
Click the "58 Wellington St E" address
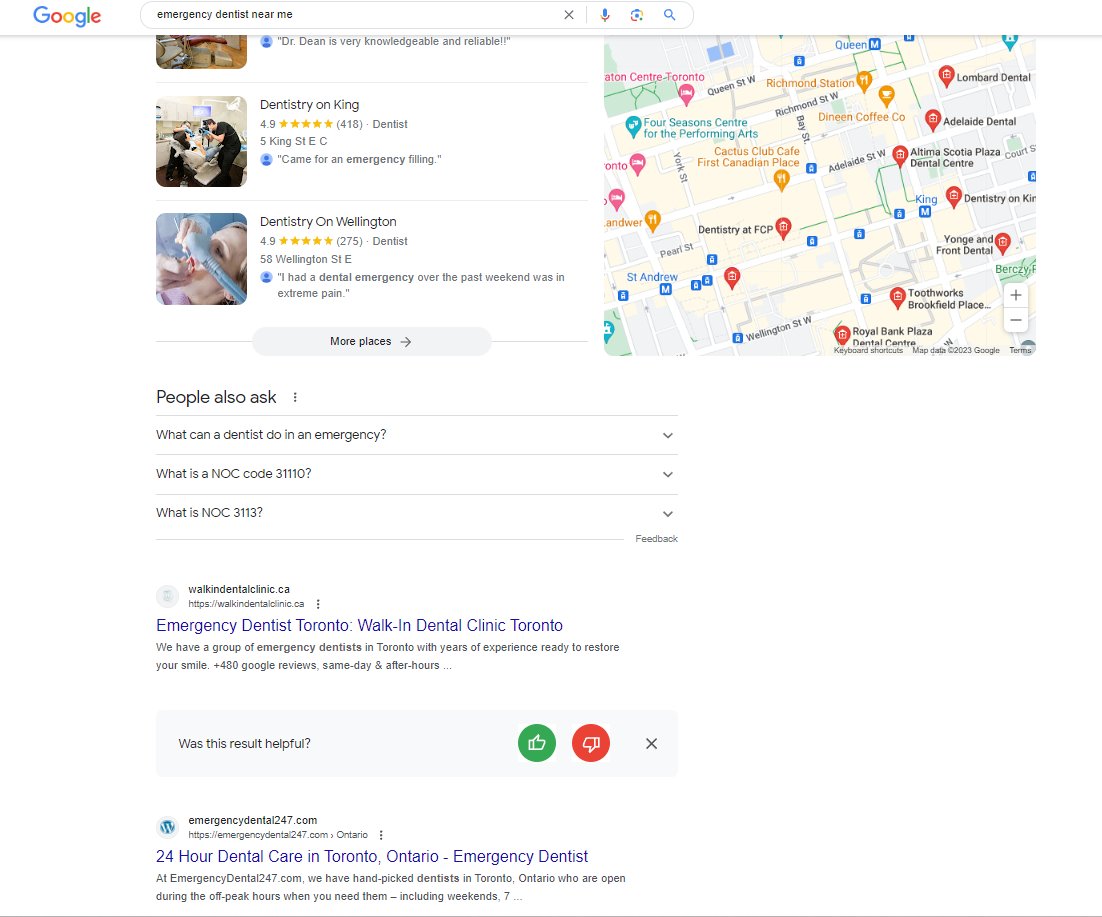click(x=306, y=259)
